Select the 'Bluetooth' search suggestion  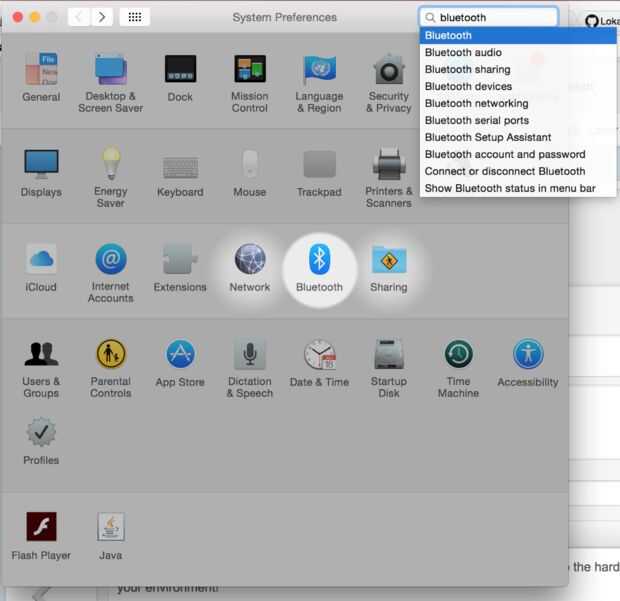(518, 36)
